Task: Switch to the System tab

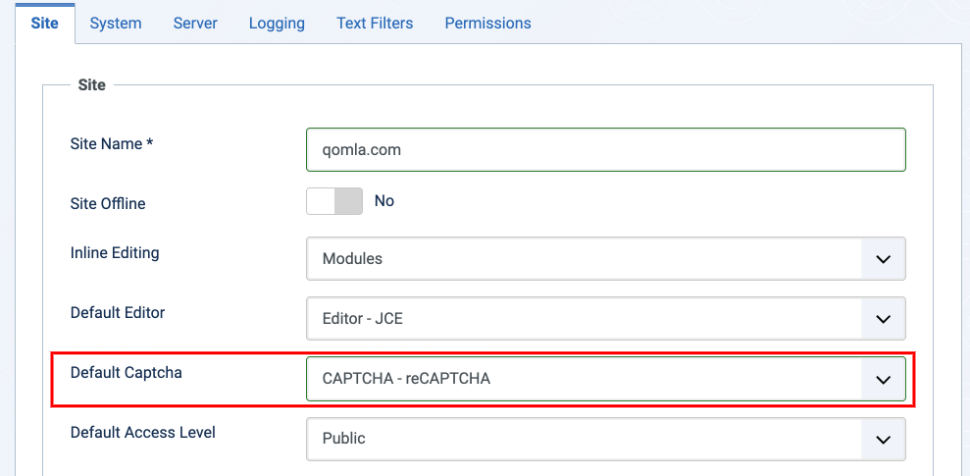Action: point(116,24)
